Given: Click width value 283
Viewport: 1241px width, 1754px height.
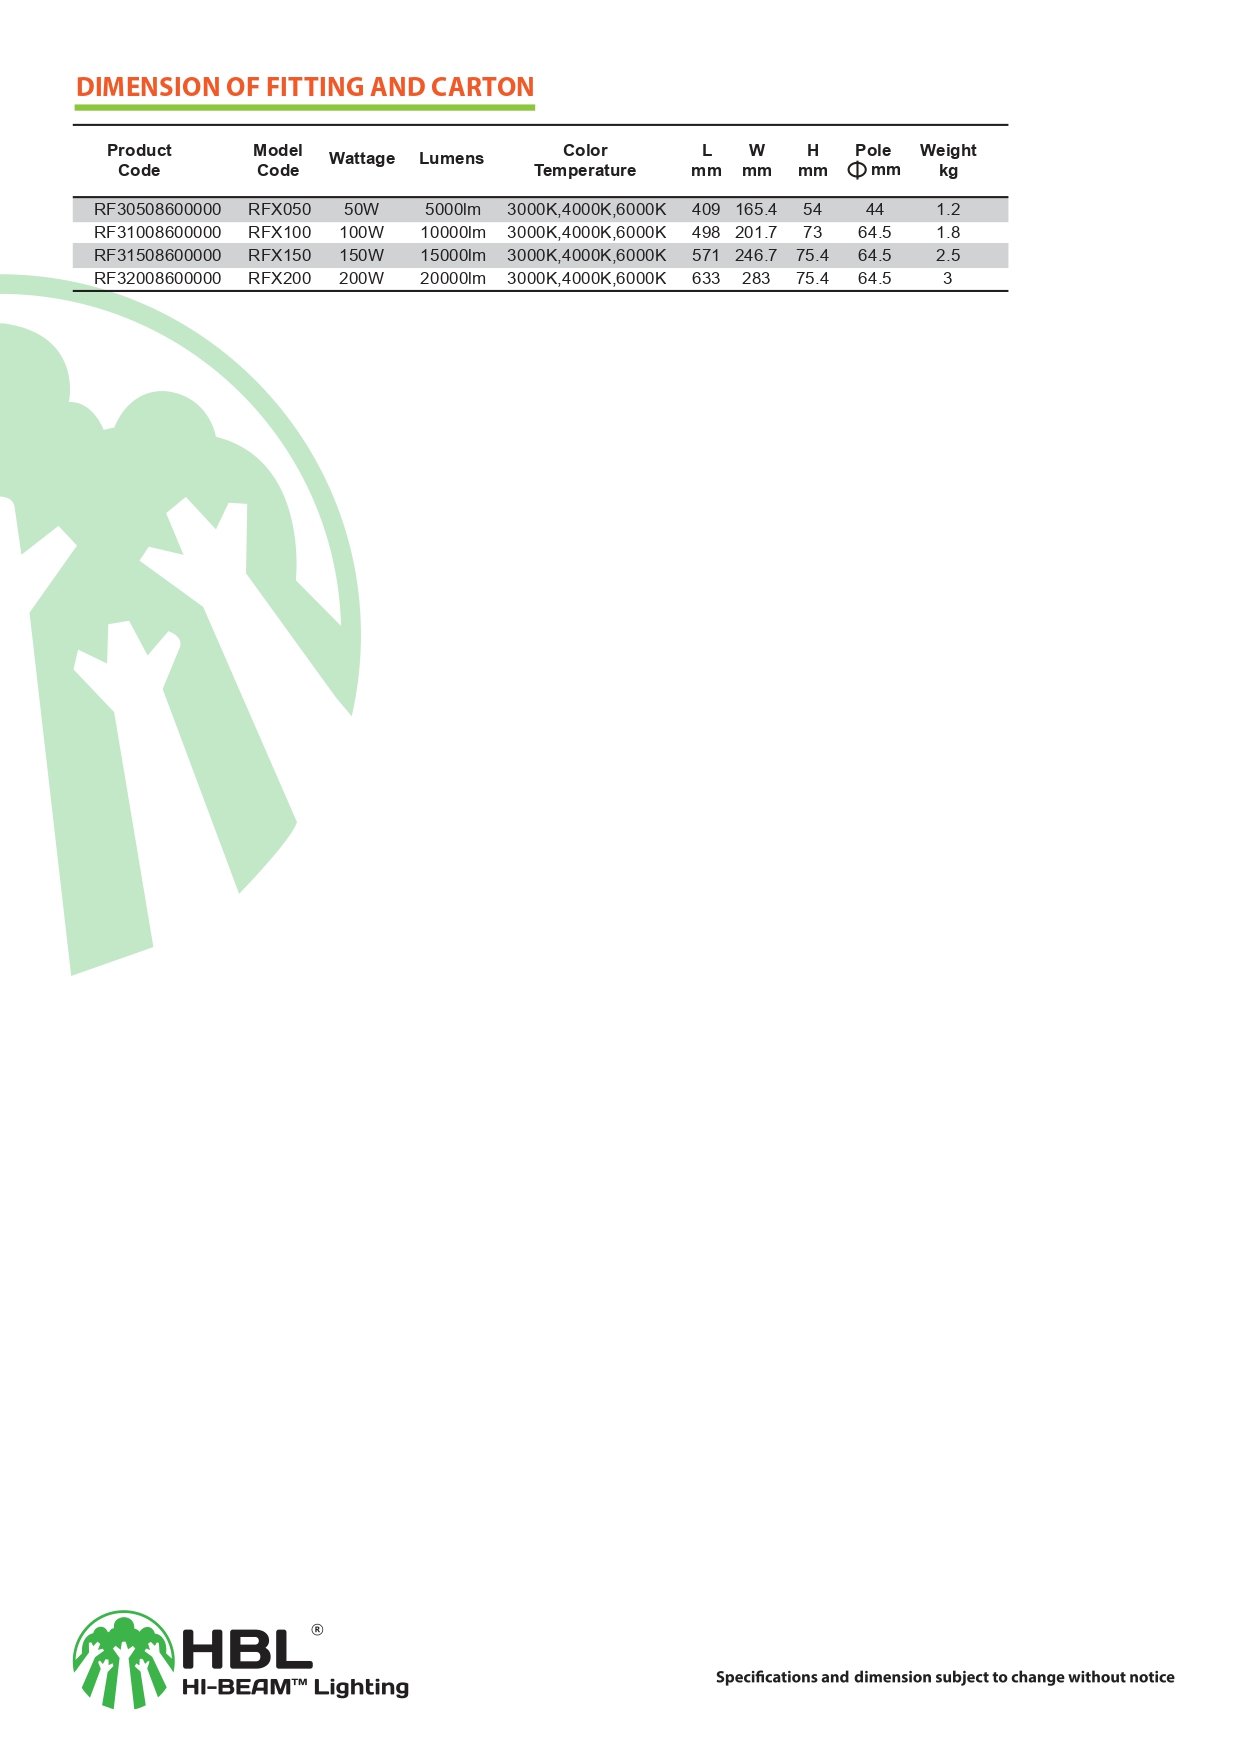Looking at the screenshot, I should (x=756, y=278).
